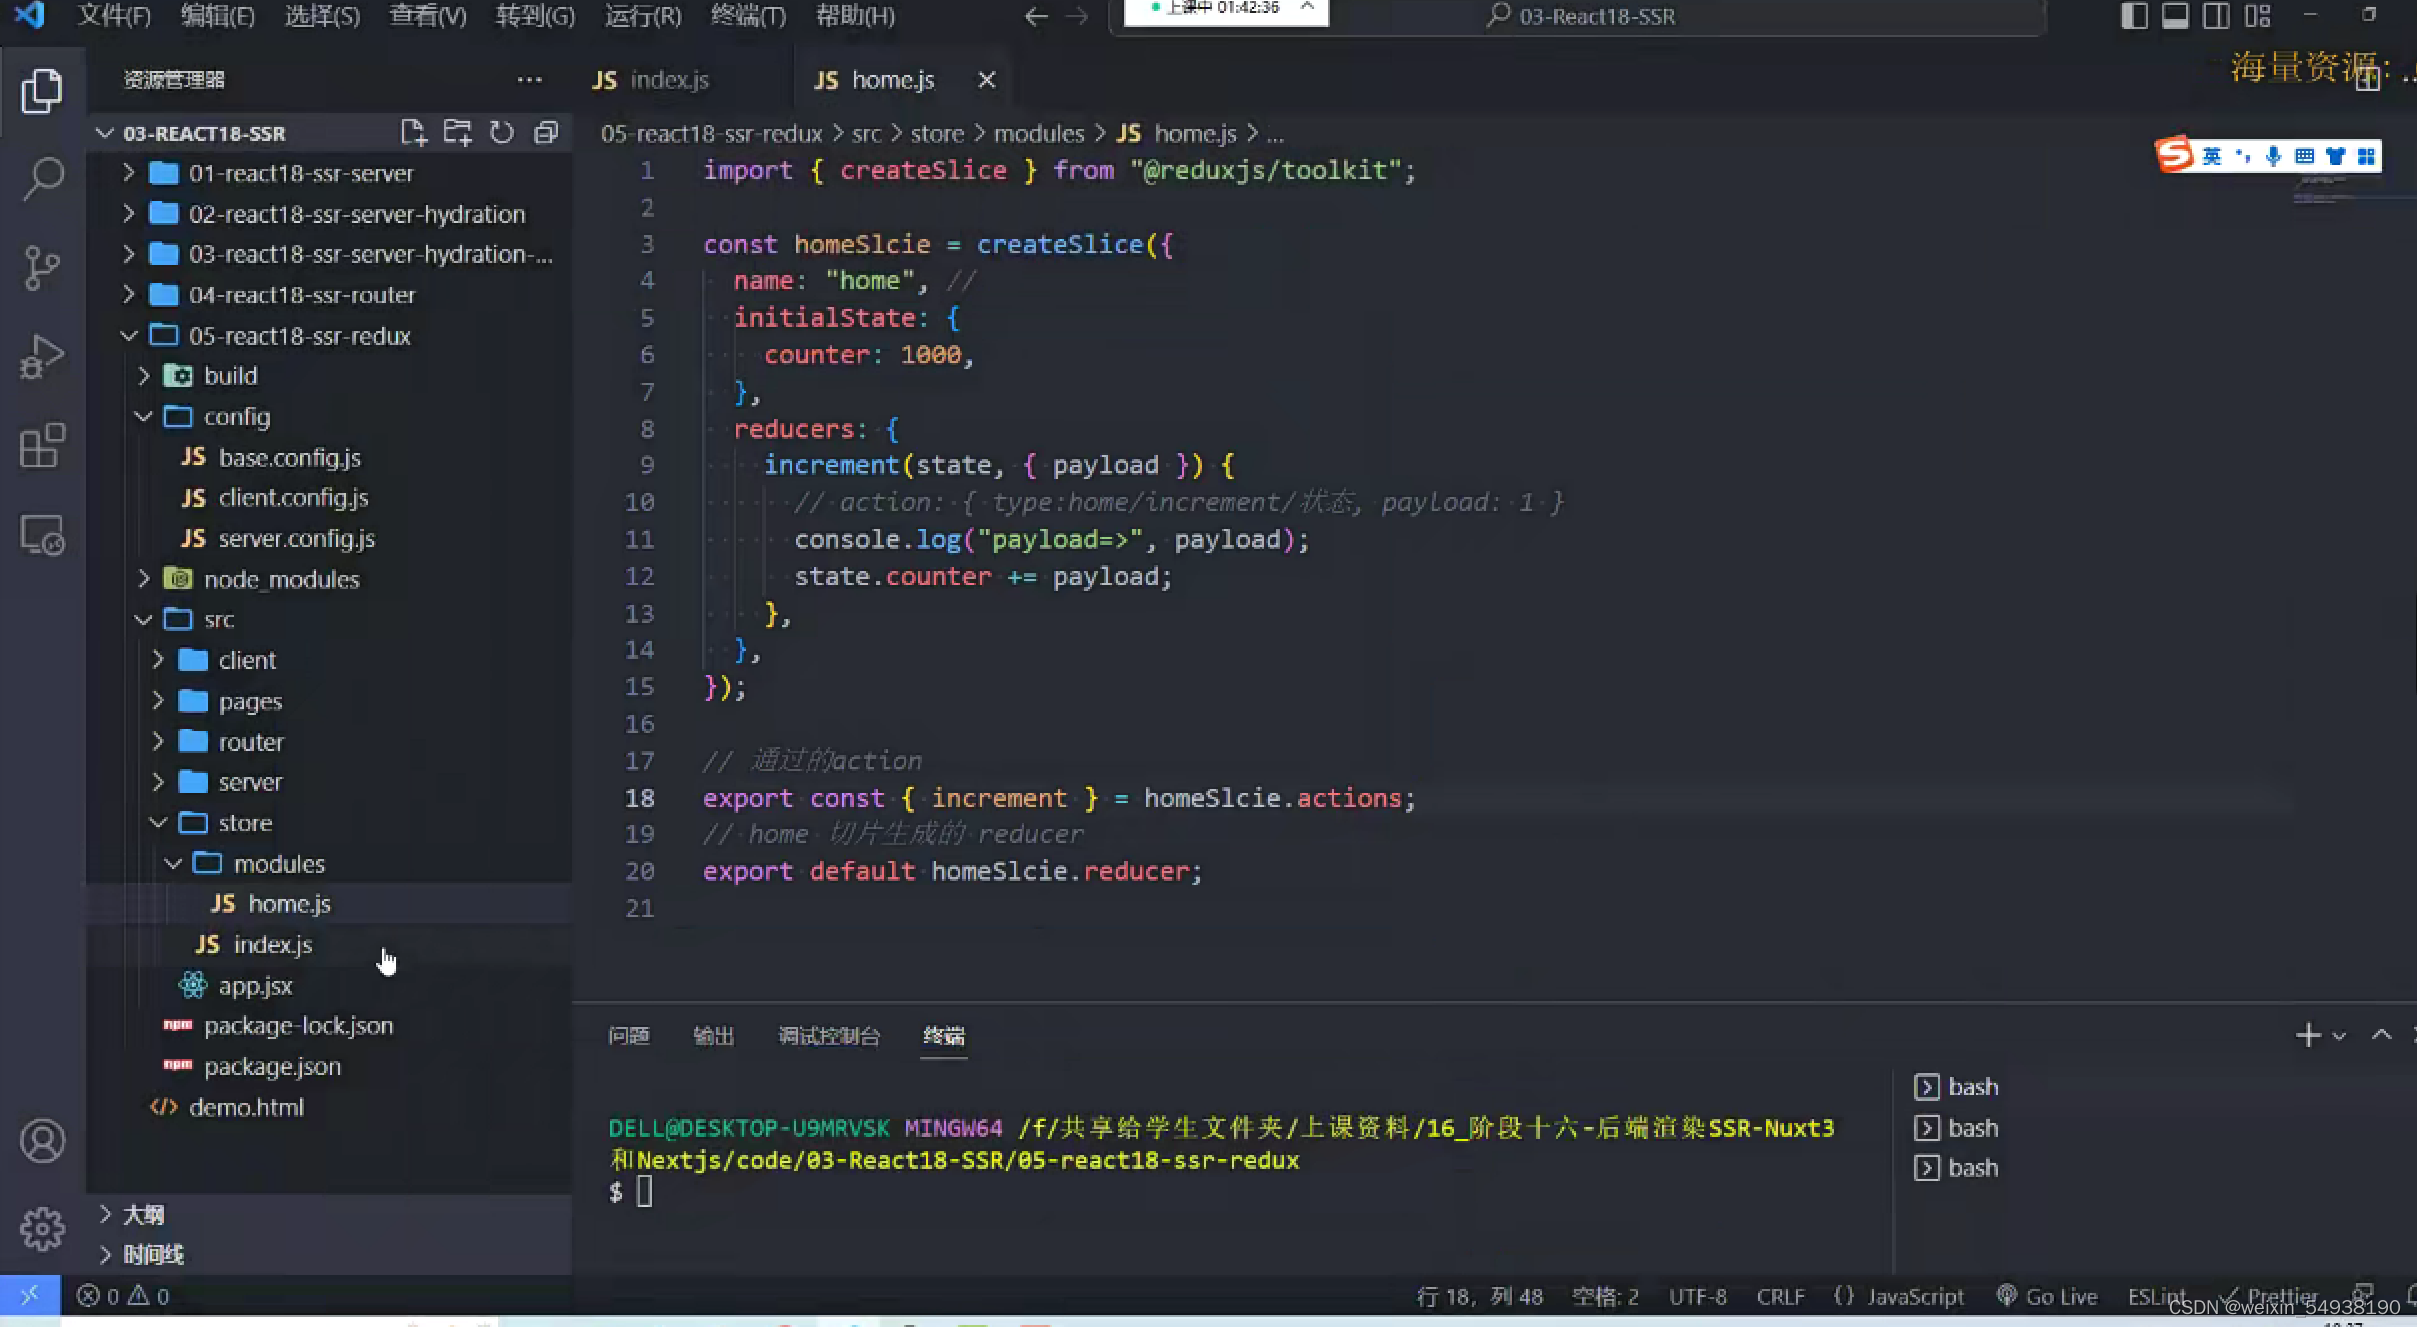Toggle the primary side bar layout icon
Viewport: 2417px width, 1327px height.
click(x=2134, y=16)
